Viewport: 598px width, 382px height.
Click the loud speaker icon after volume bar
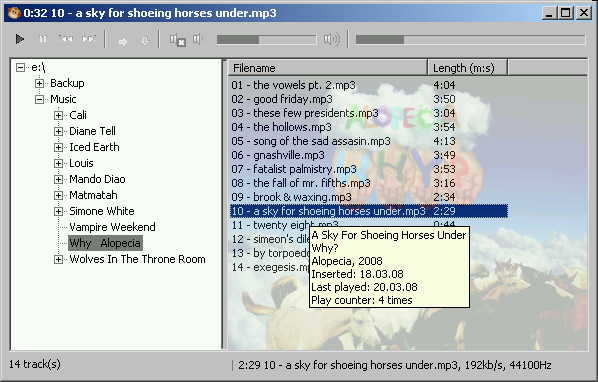[331, 39]
